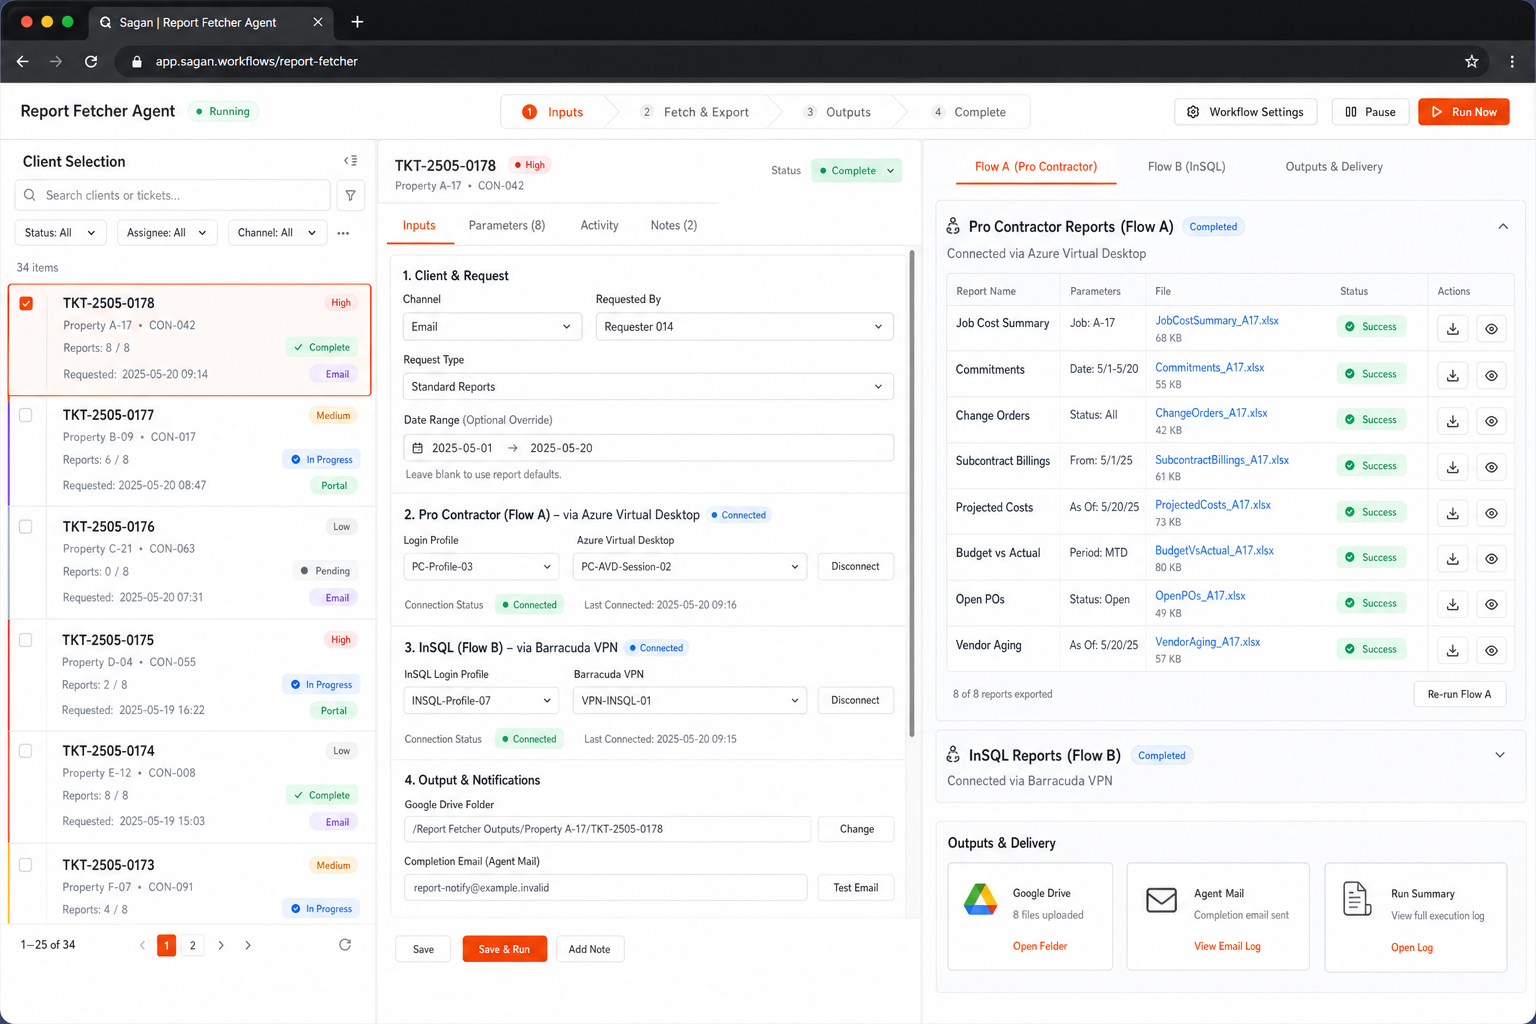Open the PC-Profile-03 login profile dropdown
1536x1024 pixels.
coord(481,567)
